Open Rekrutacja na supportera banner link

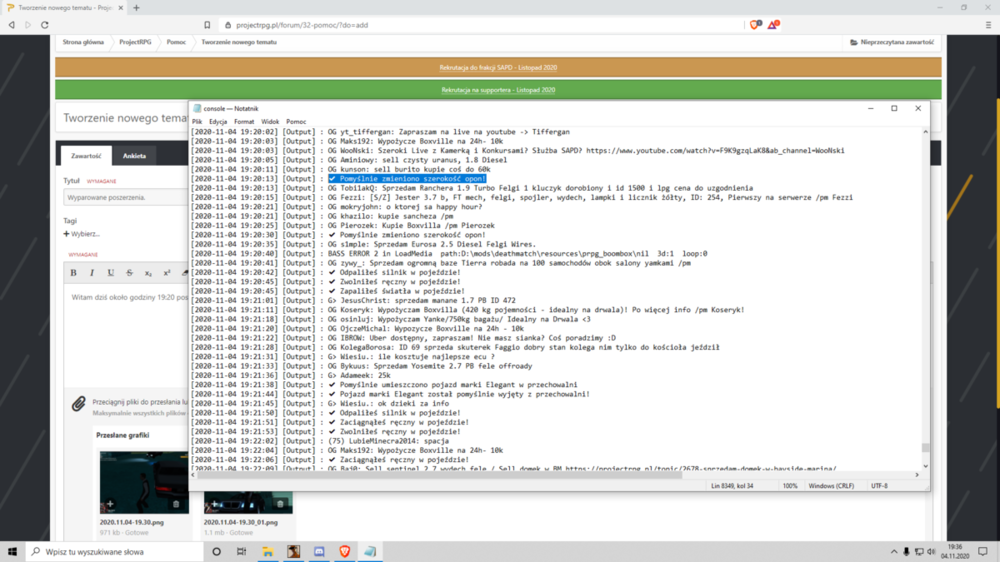(x=498, y=90)
